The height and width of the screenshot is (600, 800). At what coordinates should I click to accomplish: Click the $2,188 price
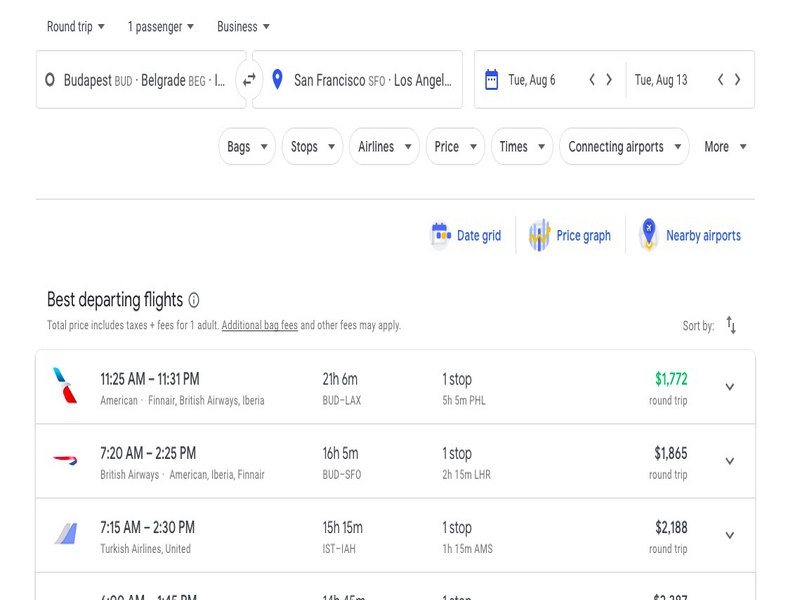671,527
